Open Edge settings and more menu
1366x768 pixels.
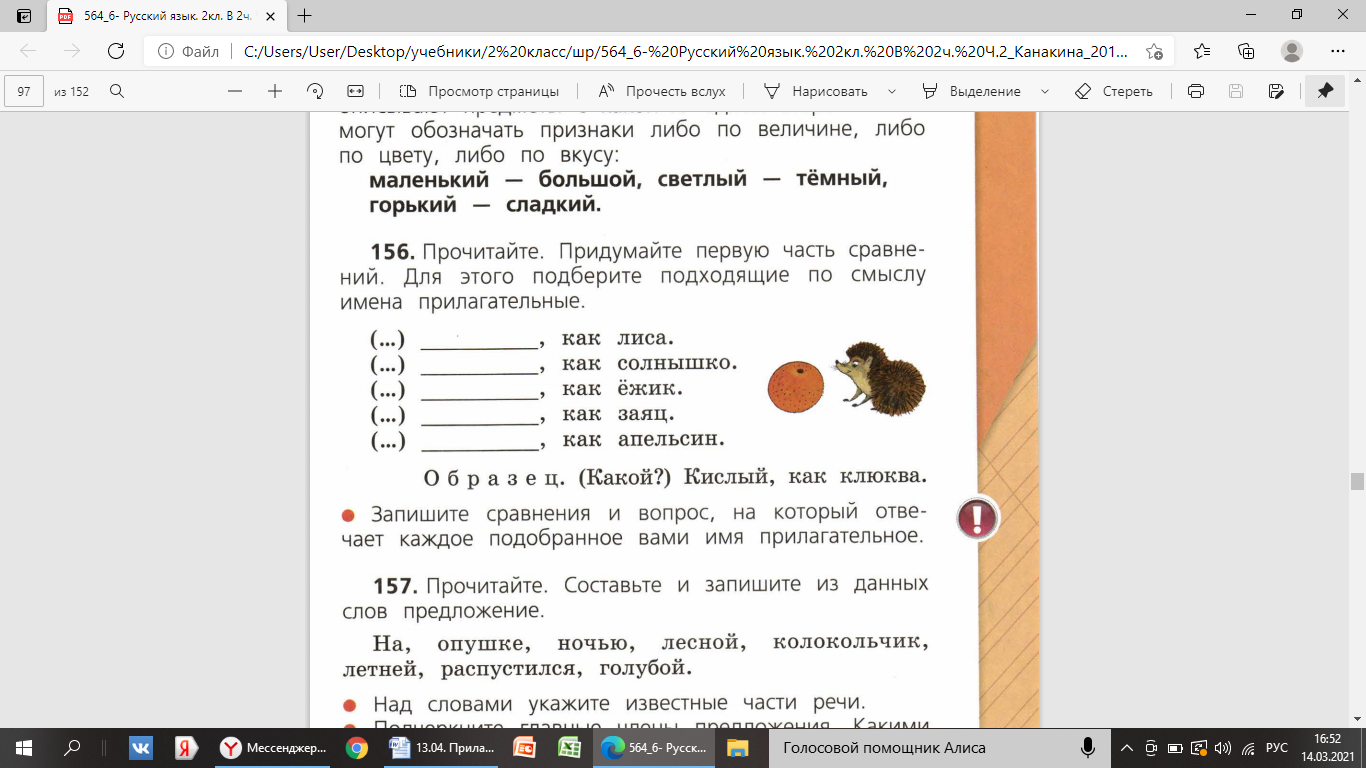pyautogui.click(x=1338, y=51)
